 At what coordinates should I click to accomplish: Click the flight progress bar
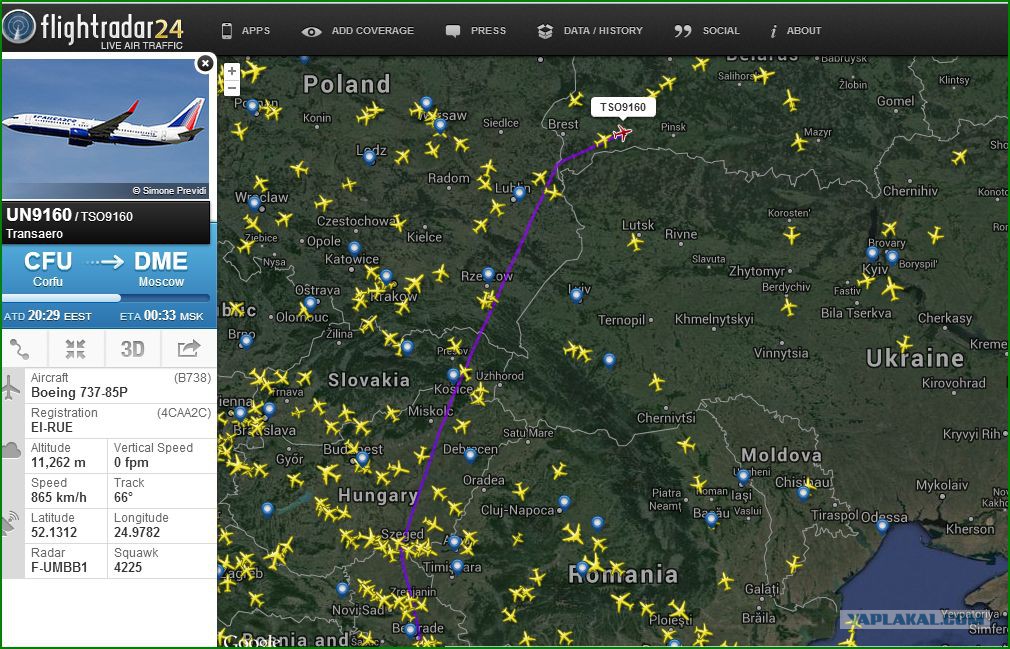tap(106, 298)
